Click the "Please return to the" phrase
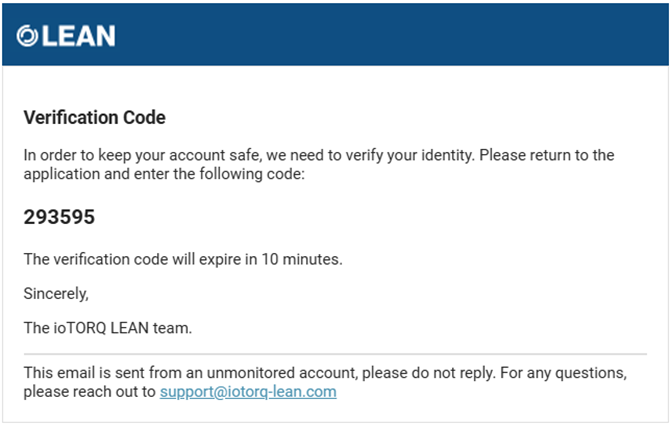This screenshot has height=426, width=670. tap(547, 155)
